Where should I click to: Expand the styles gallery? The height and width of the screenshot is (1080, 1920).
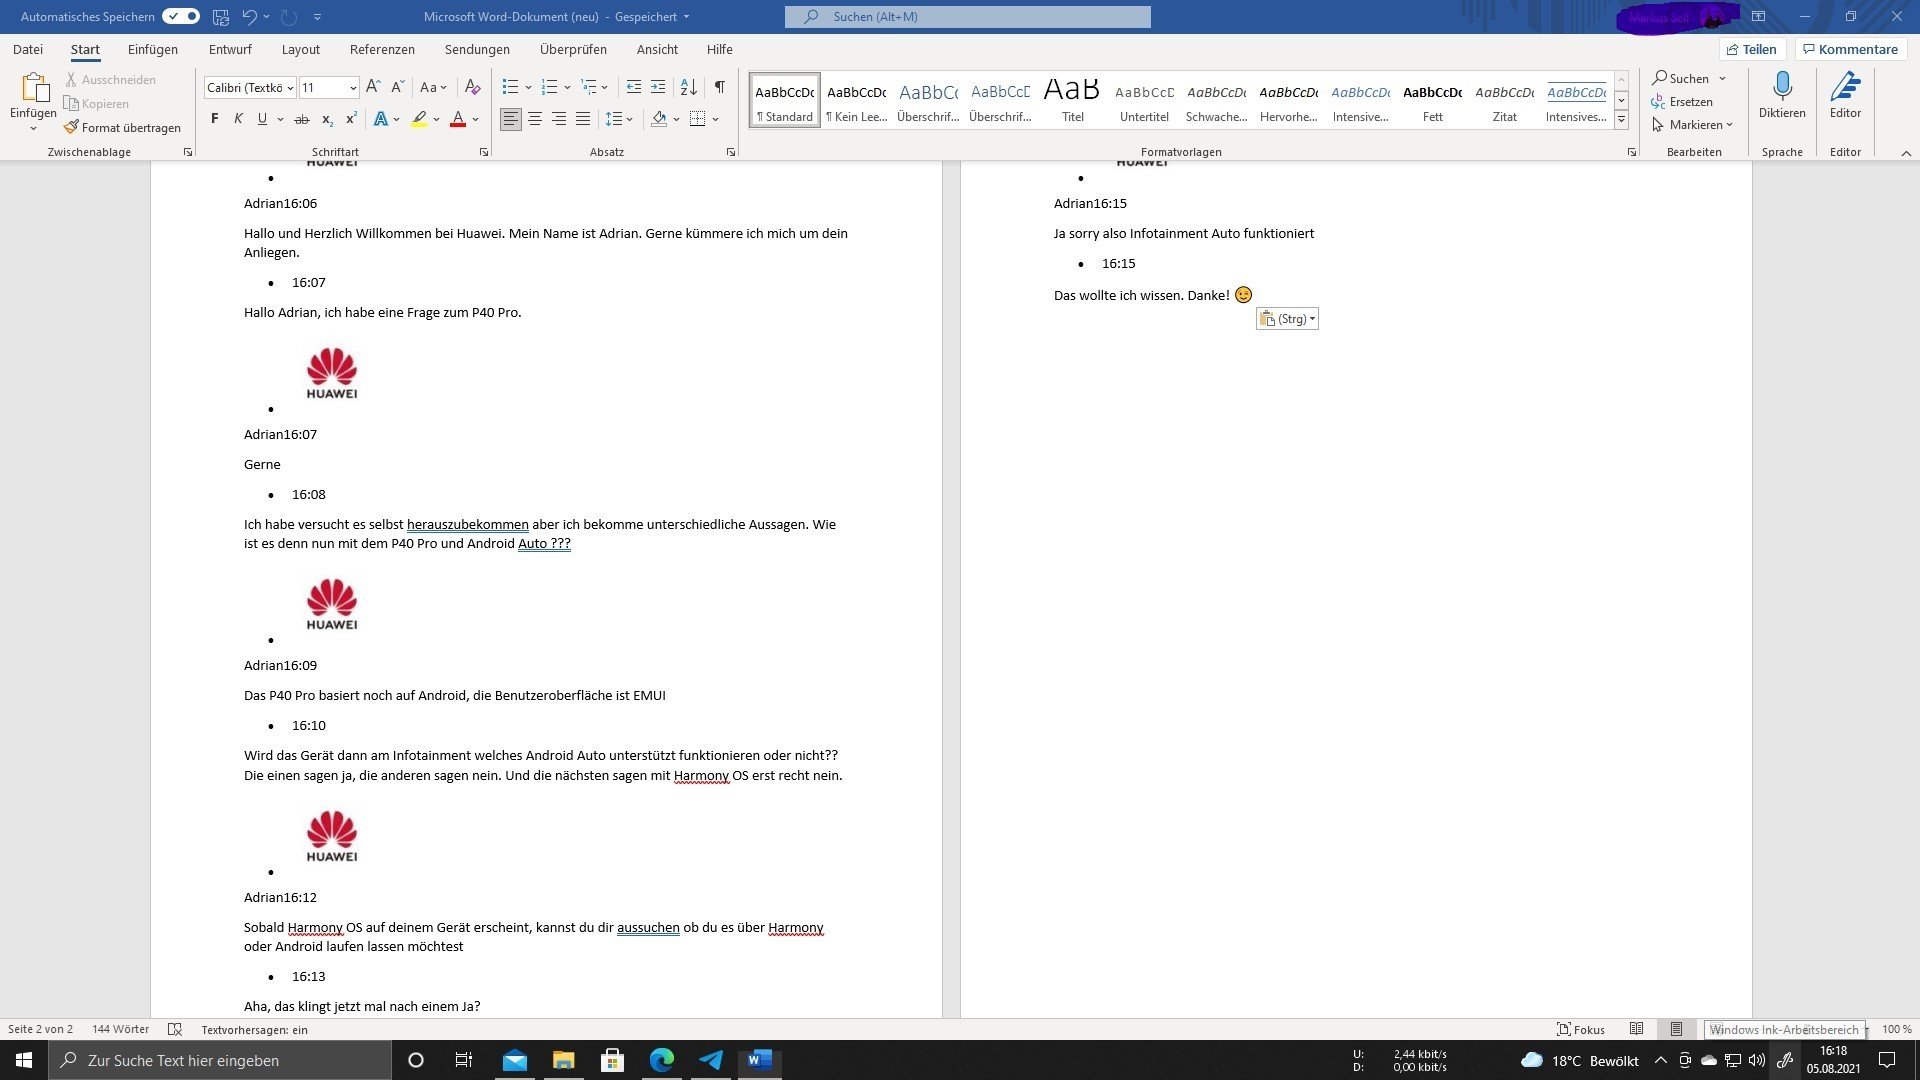coord(1621,120)
